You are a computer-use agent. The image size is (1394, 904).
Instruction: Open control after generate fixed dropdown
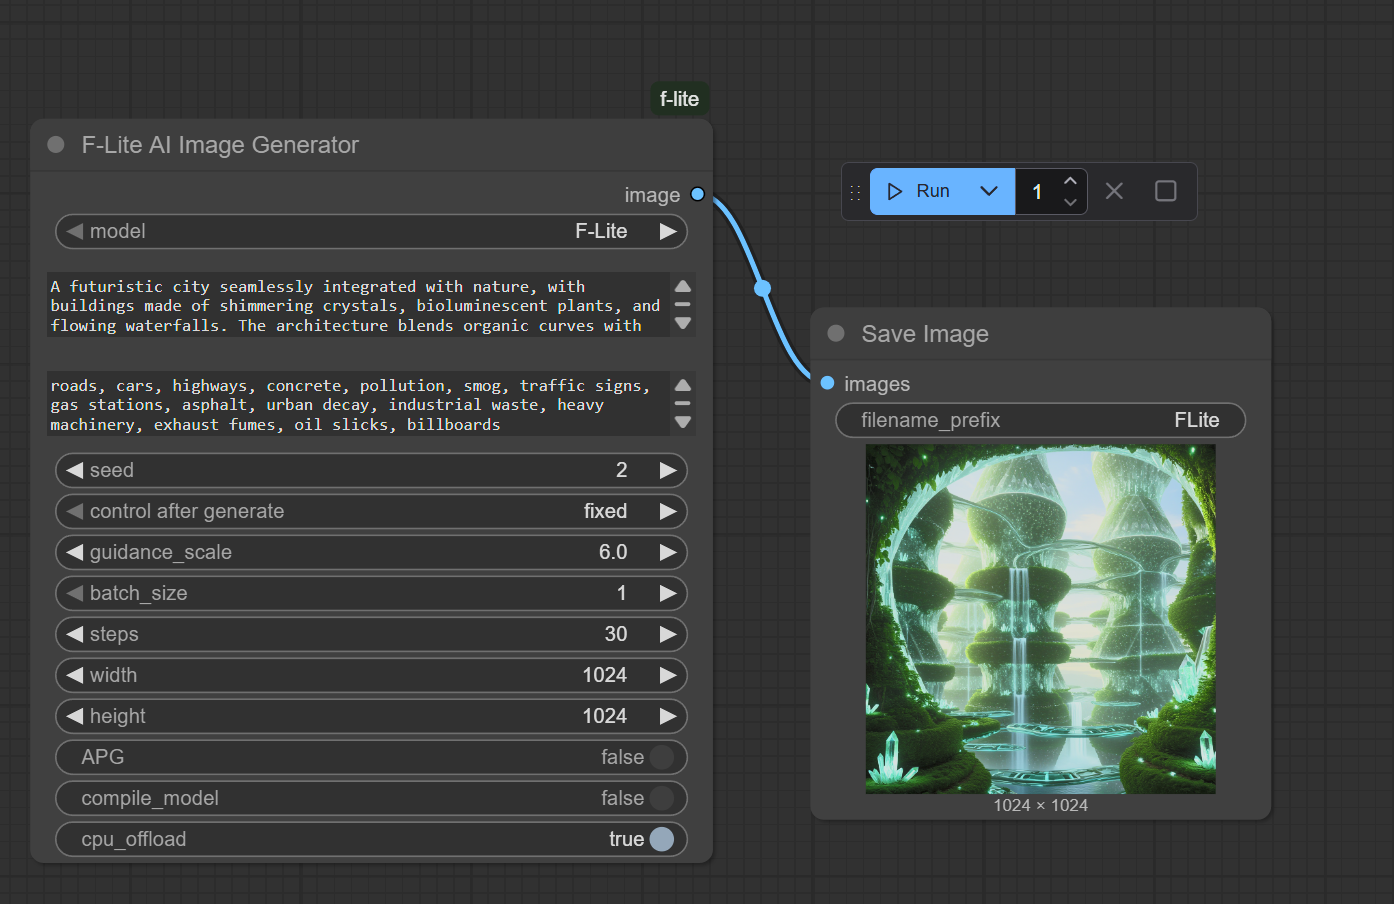pos(371,511)
